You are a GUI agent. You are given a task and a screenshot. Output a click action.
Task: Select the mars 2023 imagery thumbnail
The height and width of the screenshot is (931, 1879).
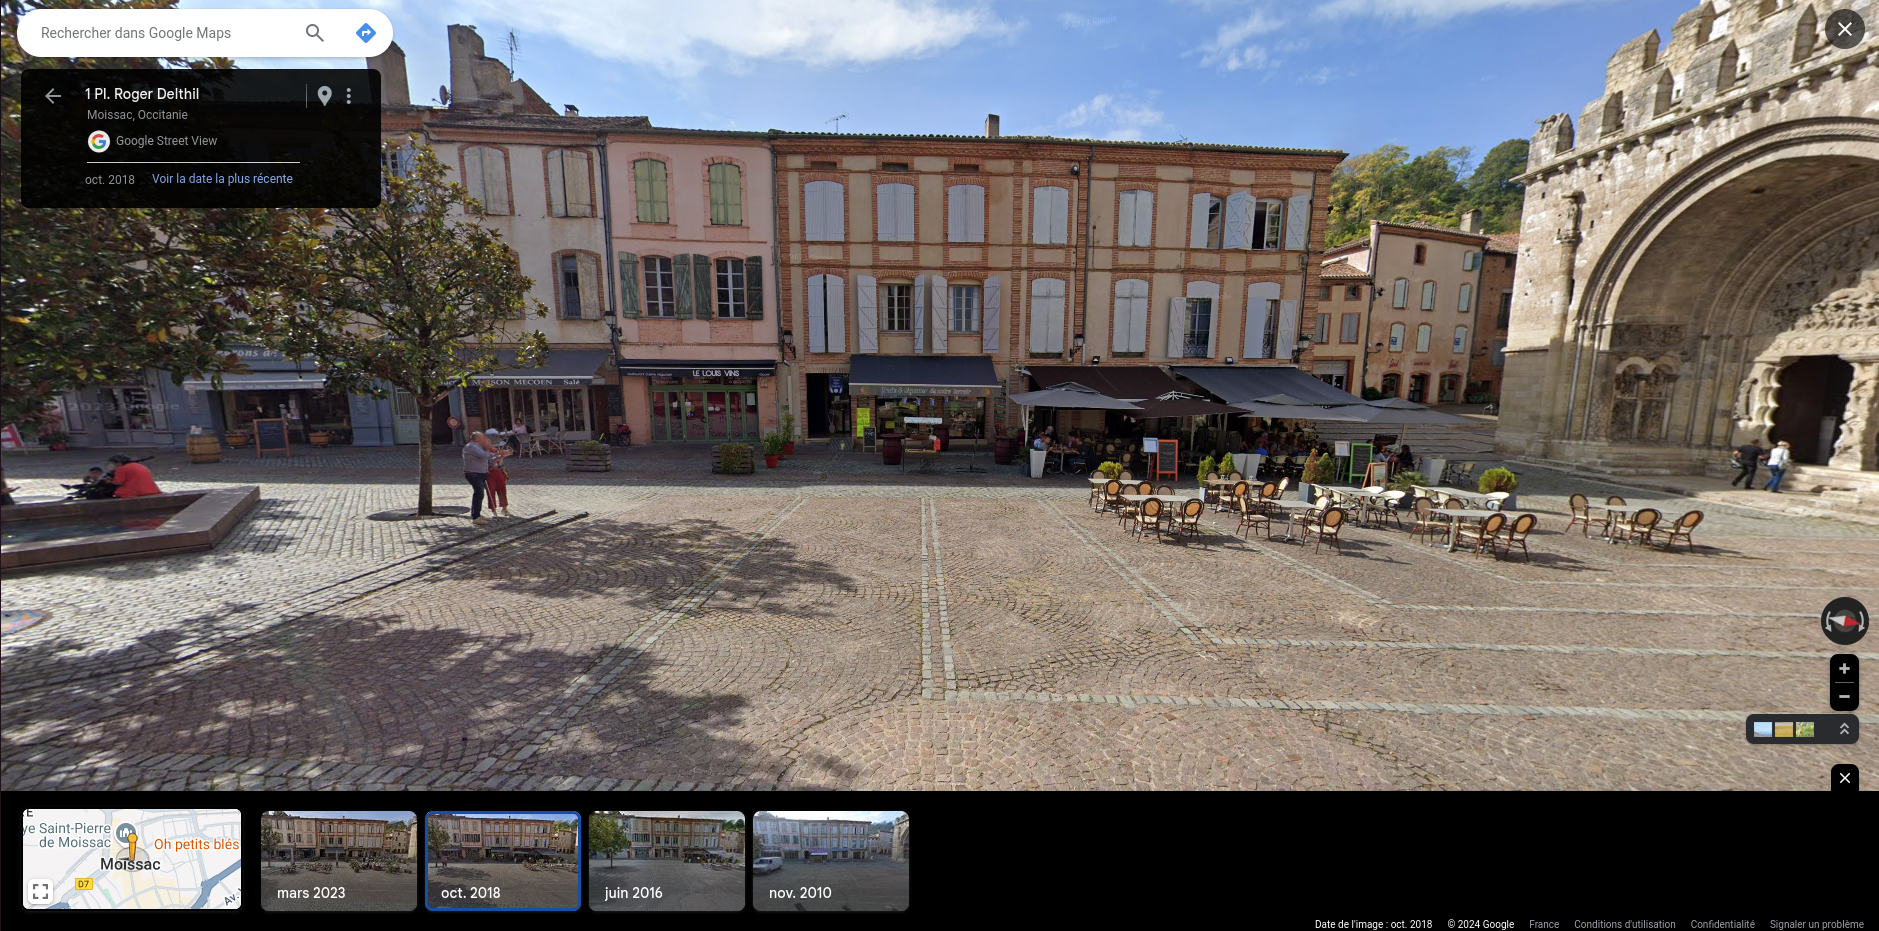click(x=338, y=860)
